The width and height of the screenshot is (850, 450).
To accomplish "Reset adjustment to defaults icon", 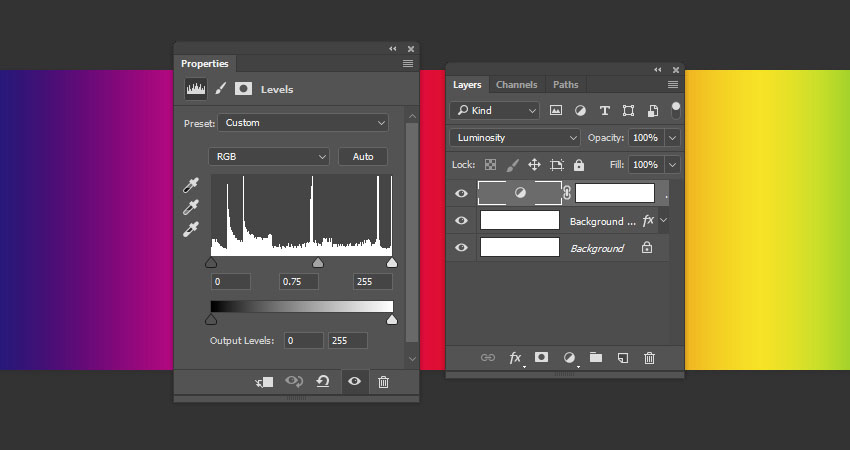I will [323, 382].
